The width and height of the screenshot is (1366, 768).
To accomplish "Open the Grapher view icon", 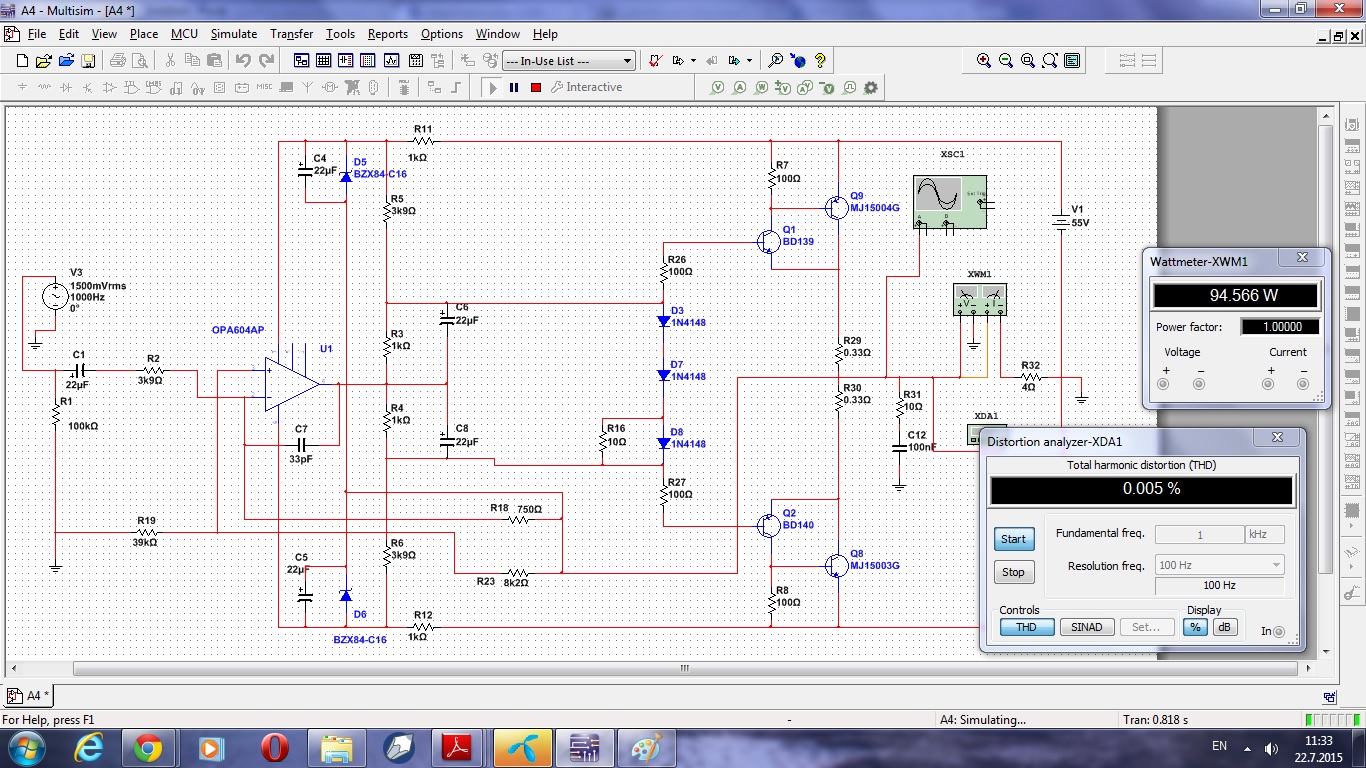I will coord(389,61).
